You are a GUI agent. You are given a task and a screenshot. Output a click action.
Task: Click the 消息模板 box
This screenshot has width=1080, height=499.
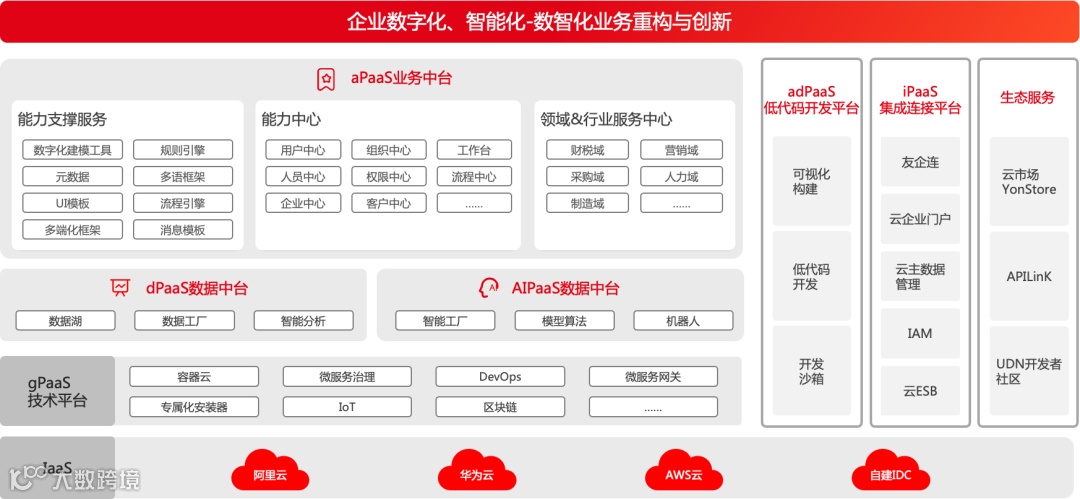[x=183, y=230]
